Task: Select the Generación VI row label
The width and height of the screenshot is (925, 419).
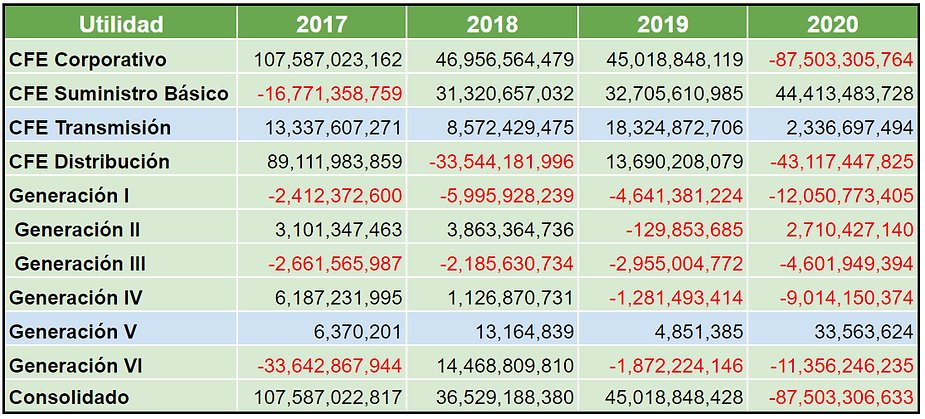Action: [x=76, y=366]
